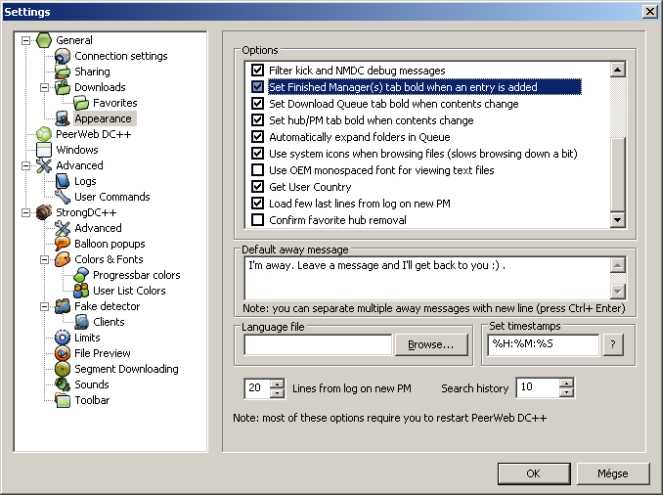Enable OEM monospaced font checkbox

(258, 171)
